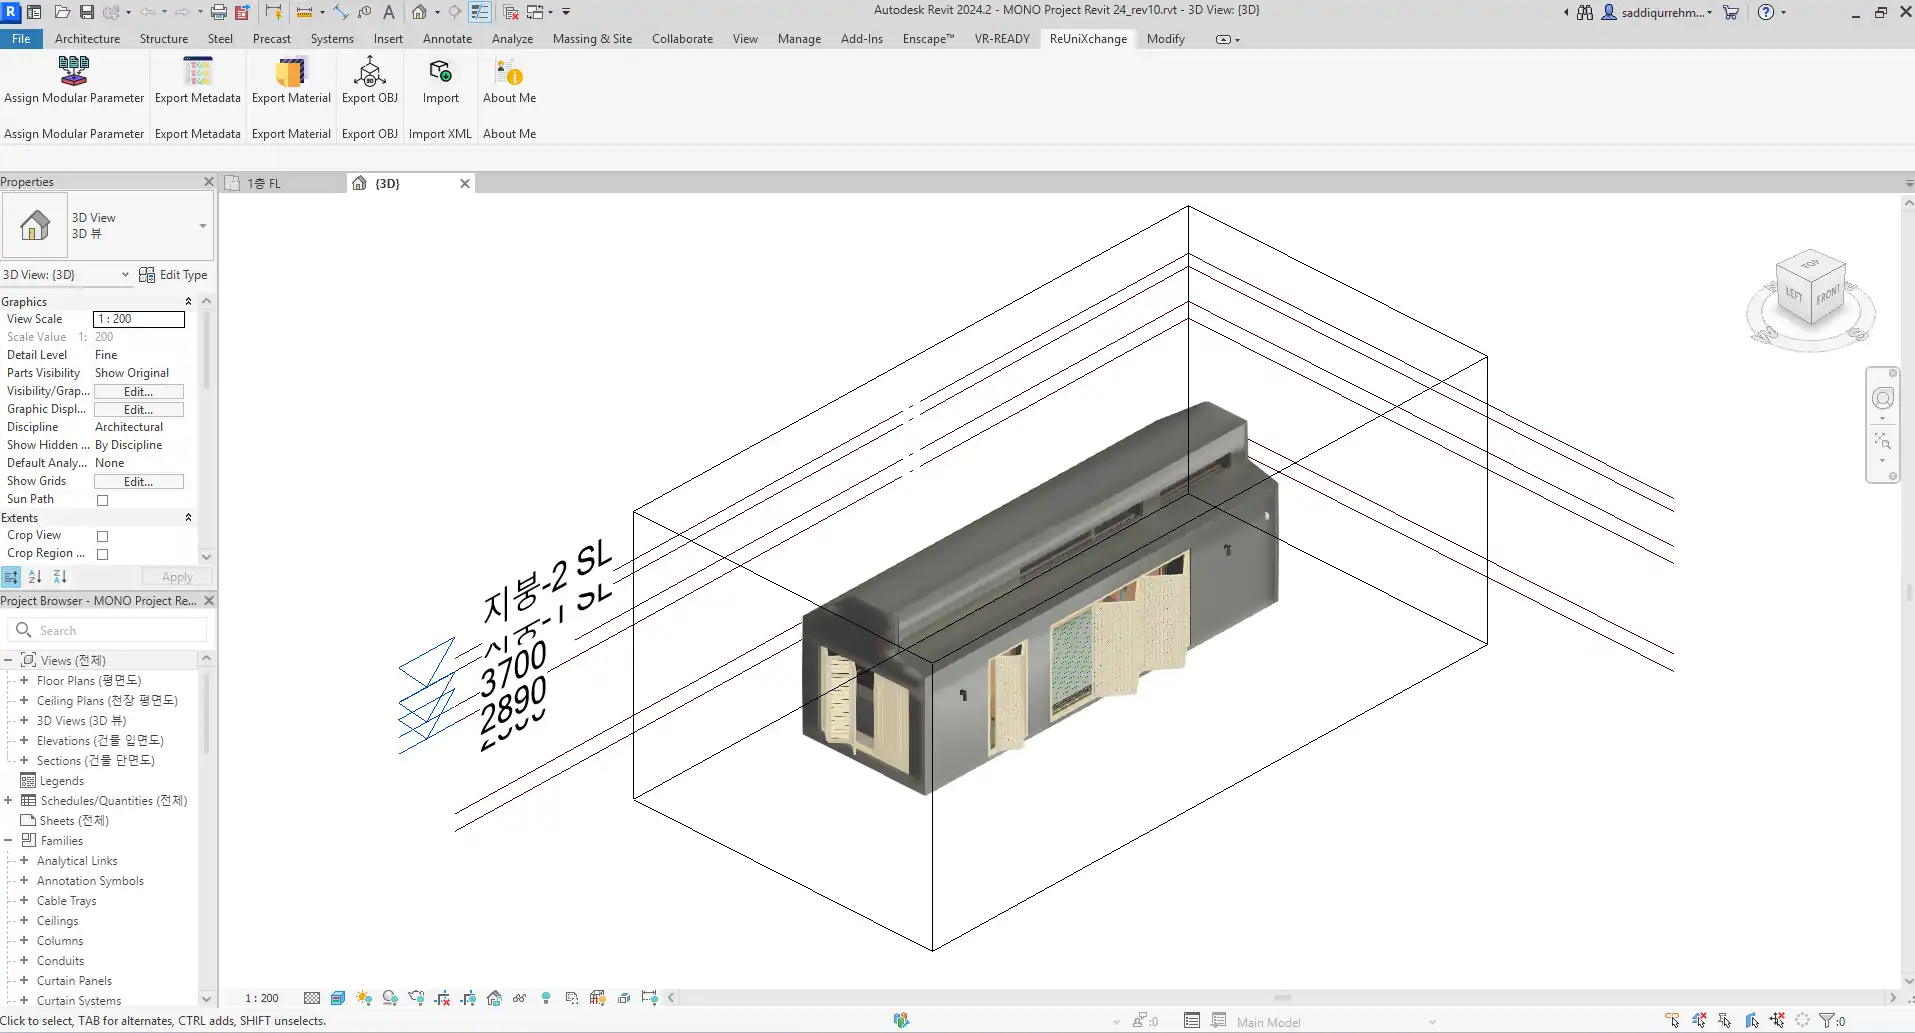Screen dimensions: 1915x1033
Task: Click the Import XML ribbon icon
Action: (x=440, y=72)
